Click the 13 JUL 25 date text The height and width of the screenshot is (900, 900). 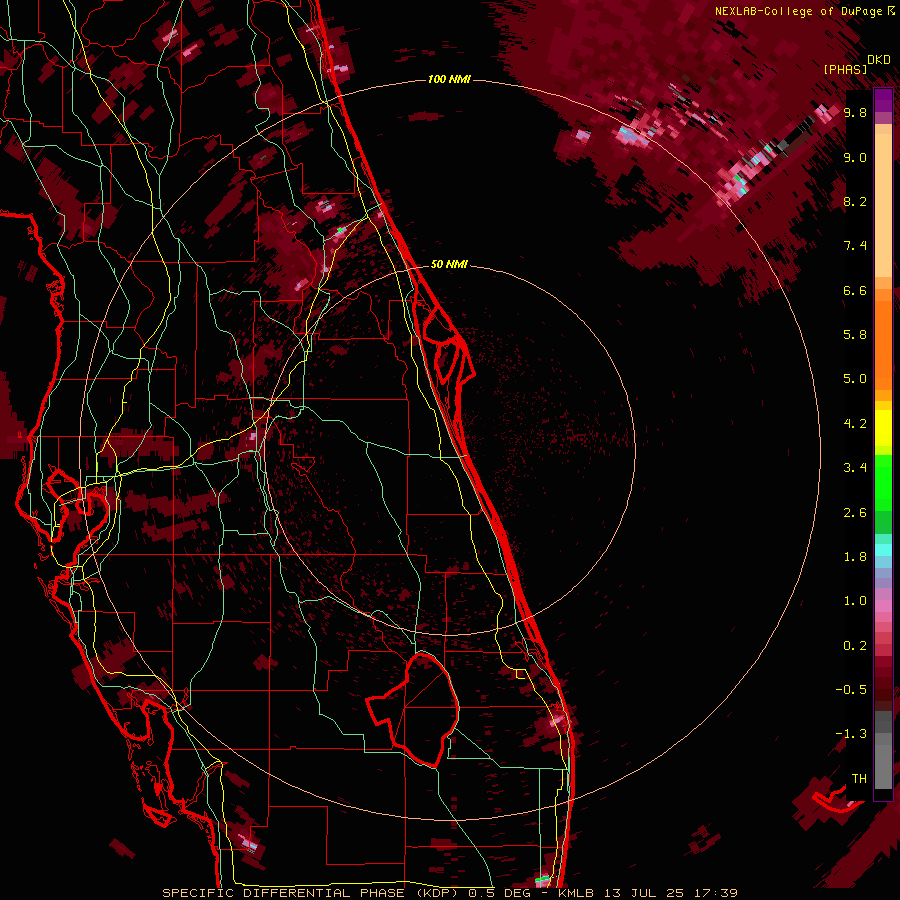(x=645, y=893)
